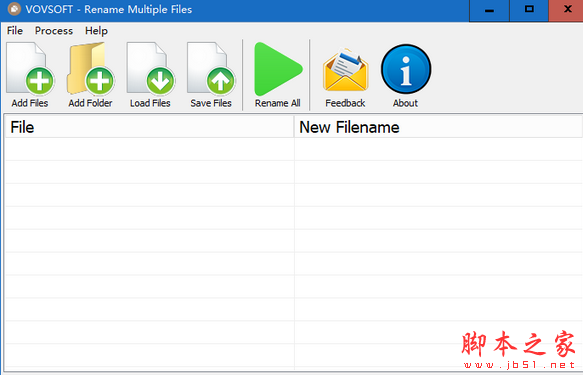Close the Rename Multiple Files window

(x=567, y=10)
